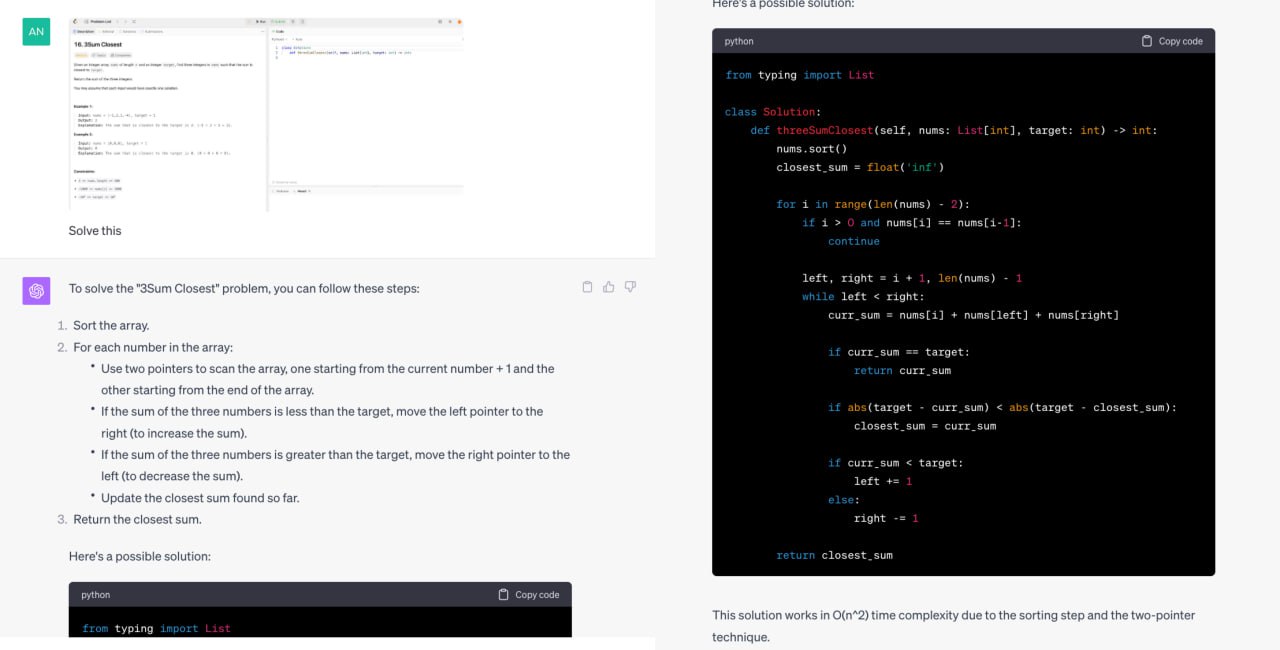Copy code from the left code block

pos(529,594)
